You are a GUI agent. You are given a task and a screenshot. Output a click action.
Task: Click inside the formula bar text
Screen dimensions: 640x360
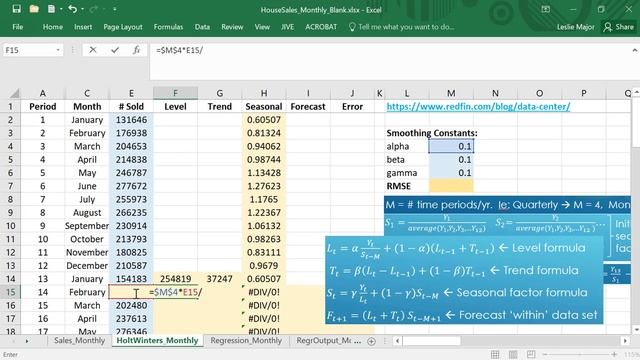click(179, 50)
